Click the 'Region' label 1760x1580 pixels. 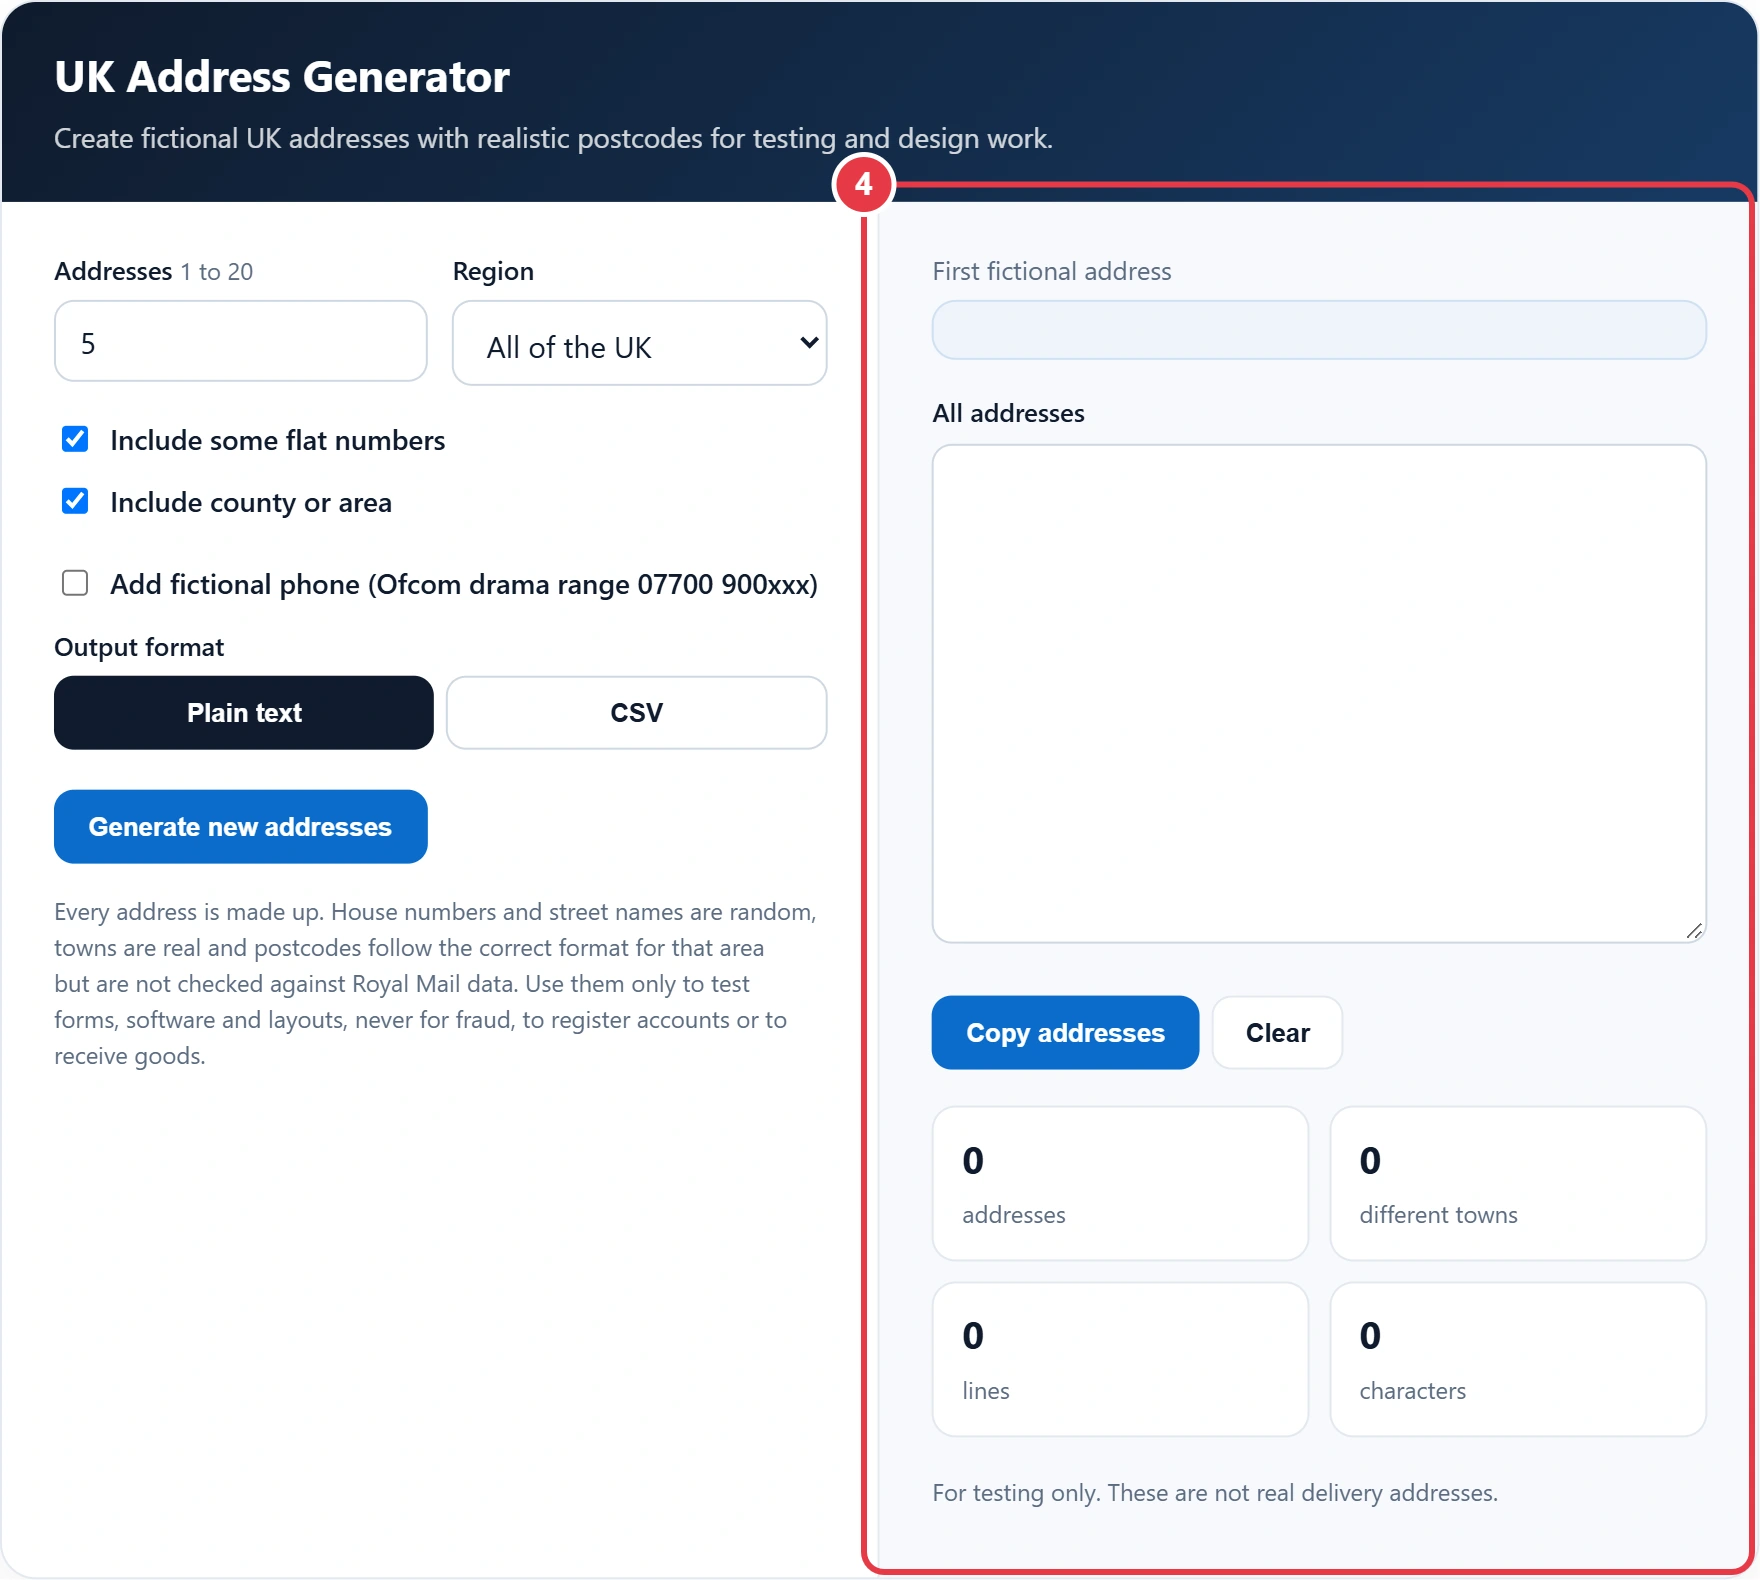point(493,272)
